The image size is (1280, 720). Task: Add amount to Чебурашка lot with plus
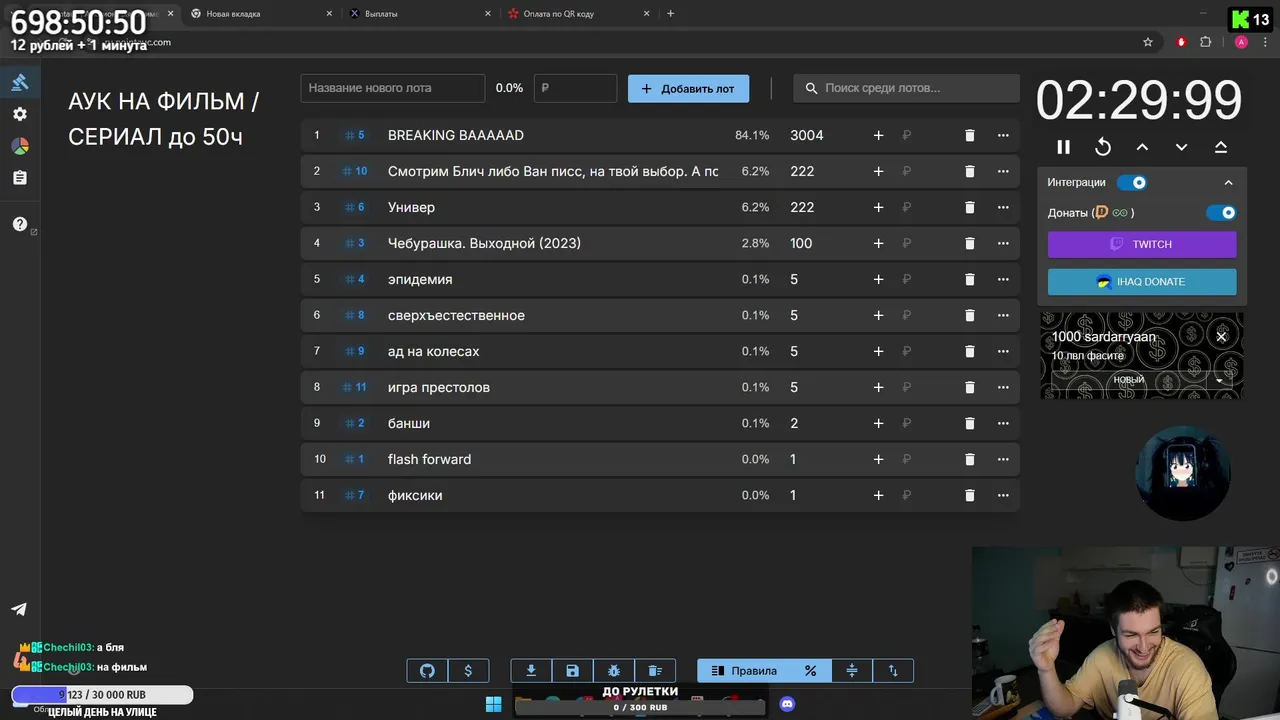(878, 243)
